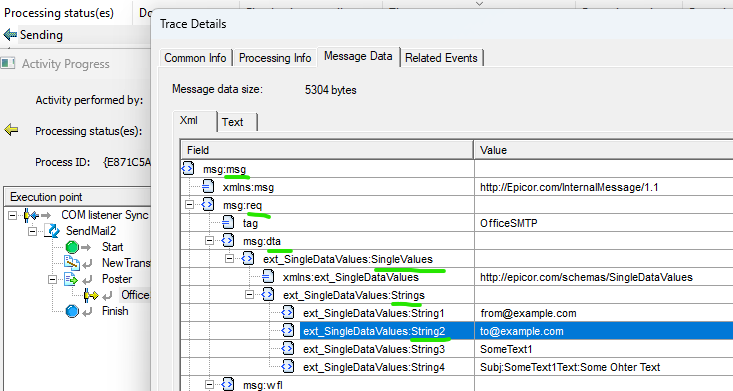The width and height of the screenshot is (733, 391).
Task: Click the SendMail2 workflow icon
Action: pyautogui.click(x=52, y=231)
